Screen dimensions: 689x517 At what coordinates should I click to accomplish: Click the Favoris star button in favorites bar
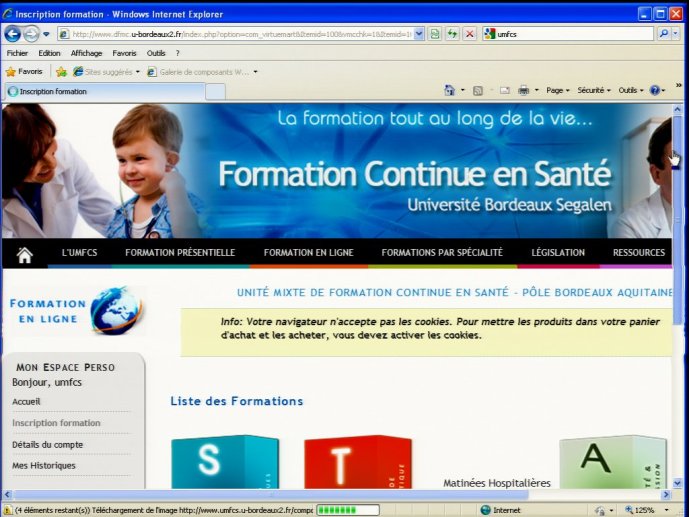pos(24,72)
